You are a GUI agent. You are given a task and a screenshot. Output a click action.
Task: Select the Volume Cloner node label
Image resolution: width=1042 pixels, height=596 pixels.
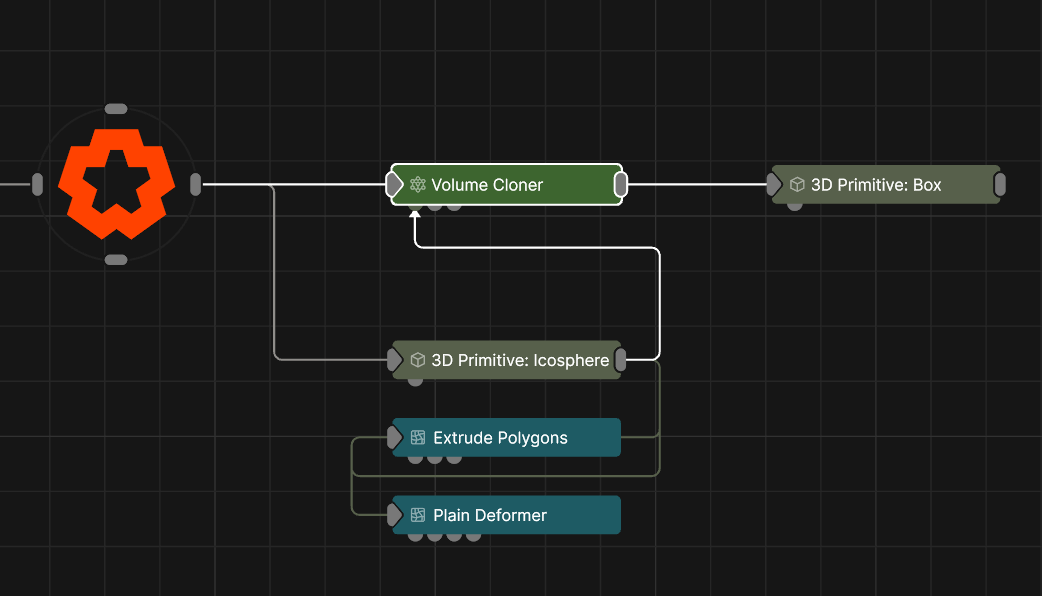(x=487, y=185)
